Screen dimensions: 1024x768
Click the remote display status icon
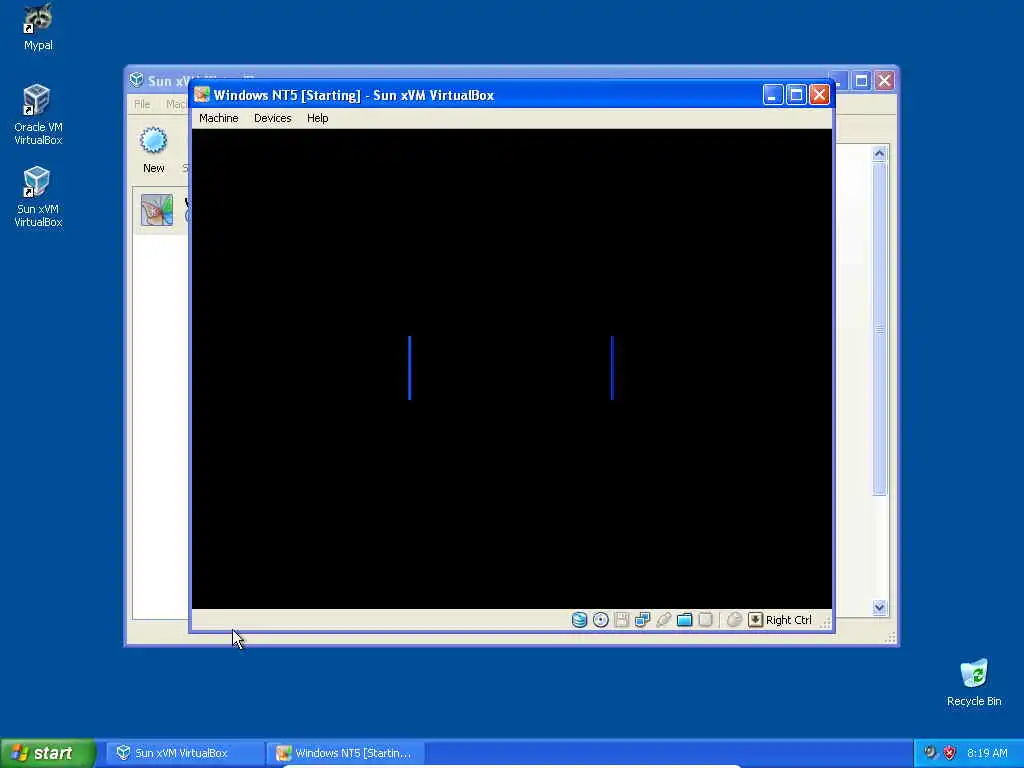[x=705, y=620]
